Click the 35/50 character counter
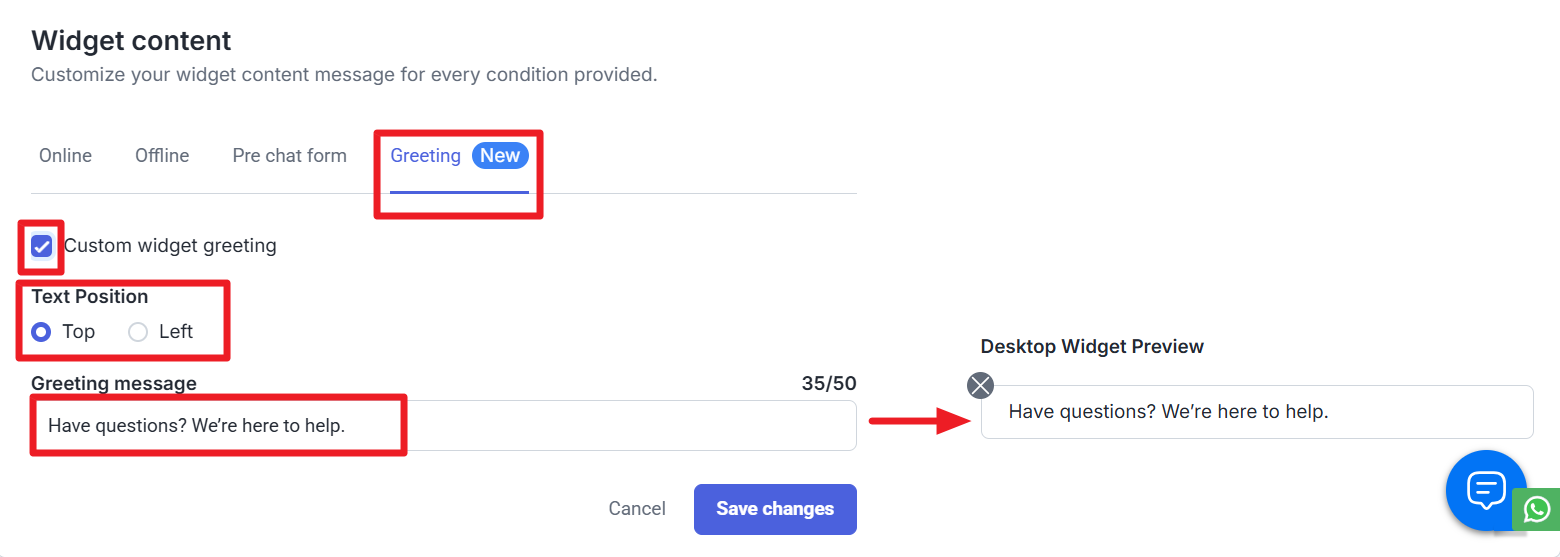Viewport: 1560px width, 557px height. tap(828, 384)
